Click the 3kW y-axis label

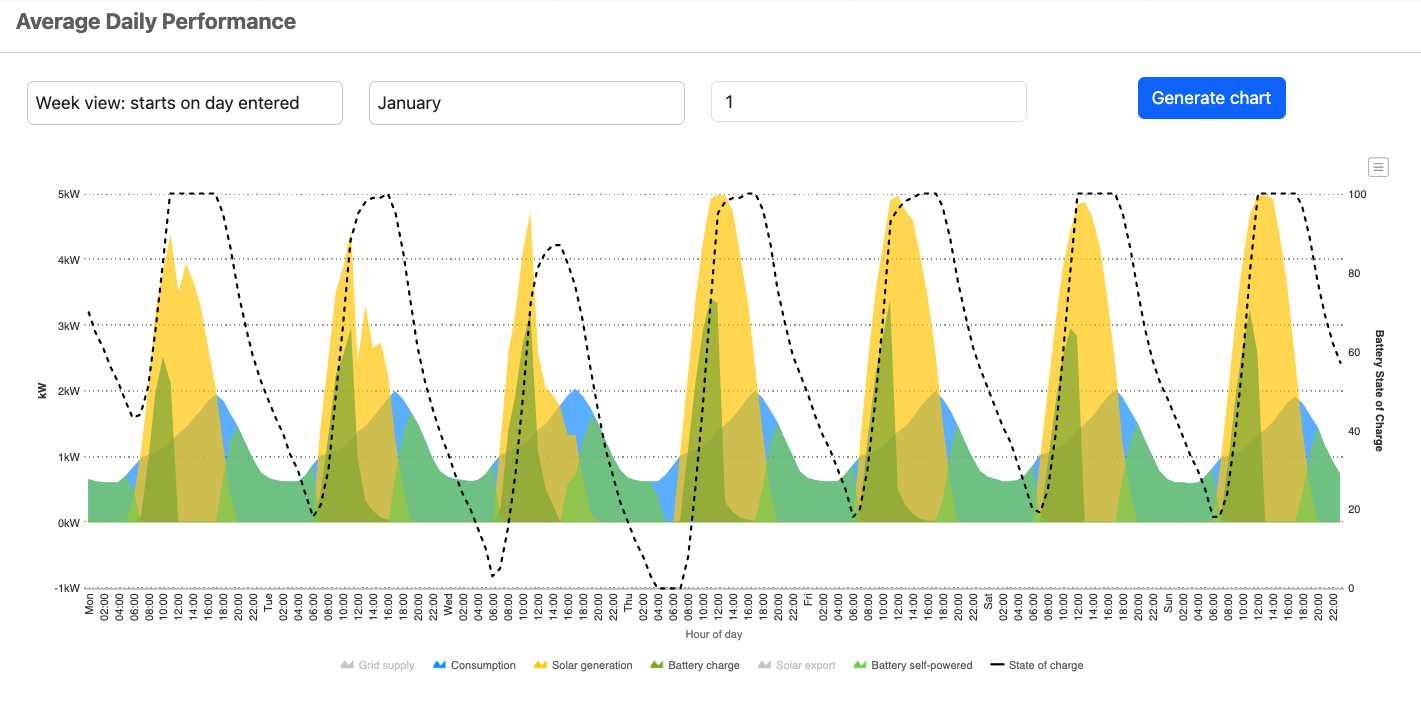68,326
